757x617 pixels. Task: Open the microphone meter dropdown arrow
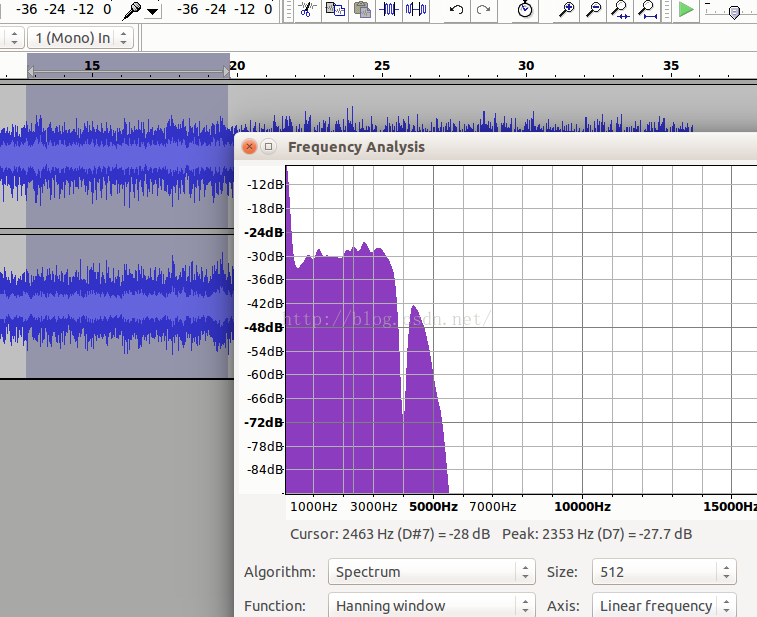[x=152, y=11]
